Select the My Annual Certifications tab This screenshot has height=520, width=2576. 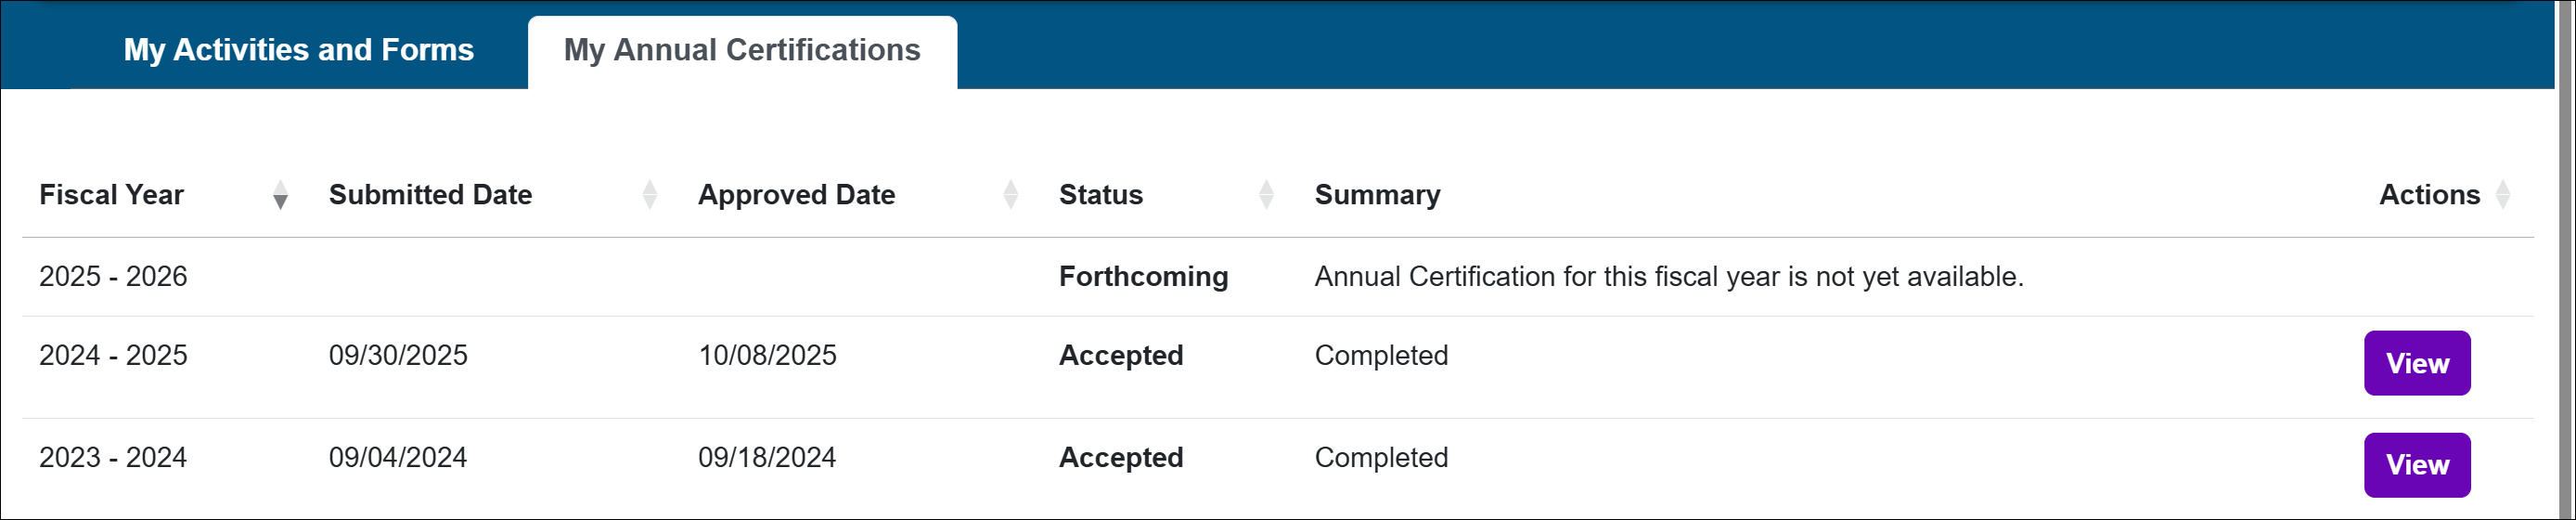click(x=741, y=50)
